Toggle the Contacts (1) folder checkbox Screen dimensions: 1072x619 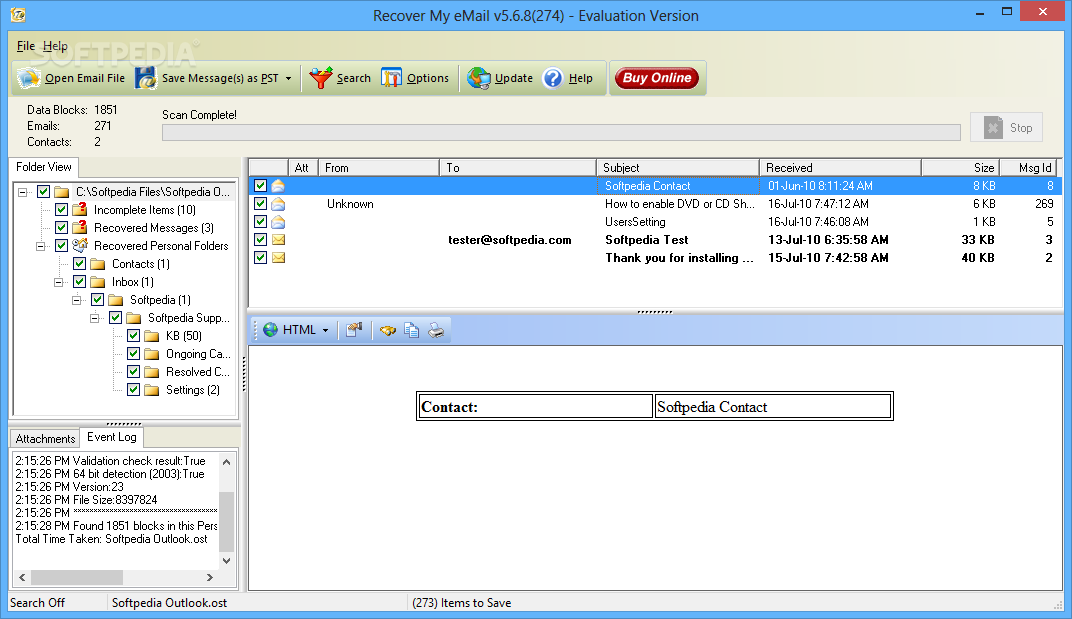(x=79, y=263)
